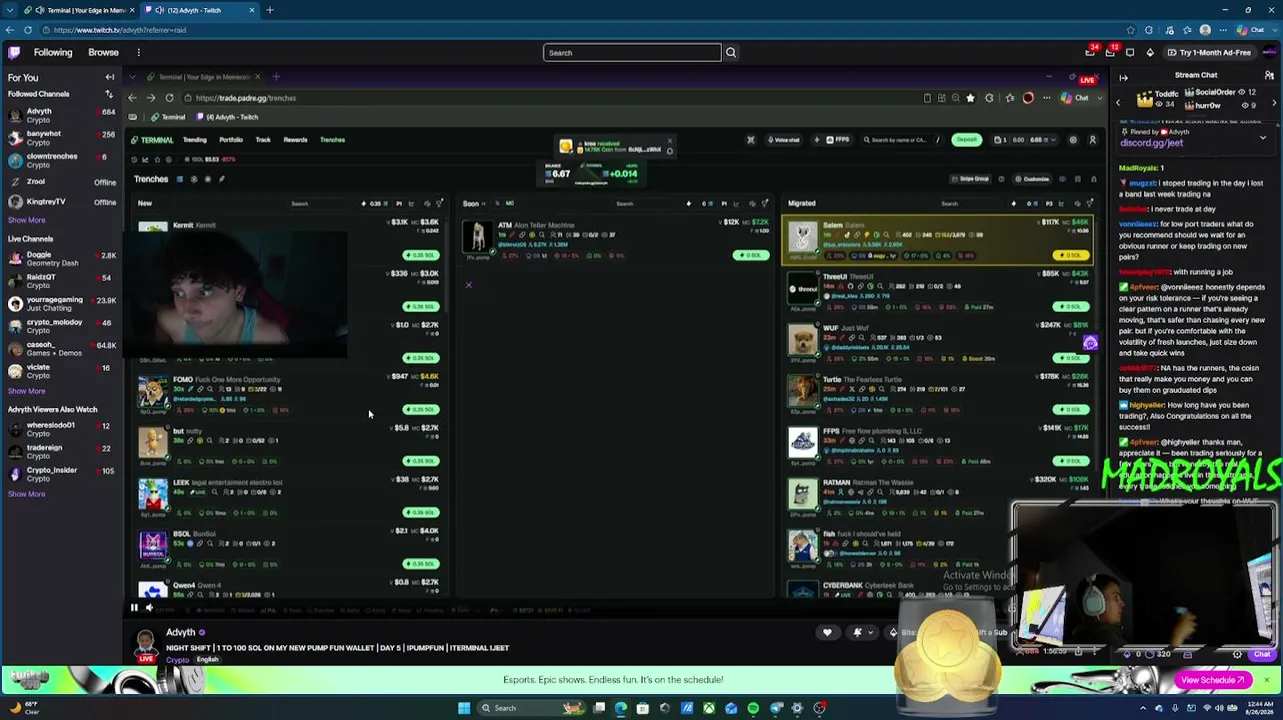Open Rewards in Terminal nav

[295, 140]
